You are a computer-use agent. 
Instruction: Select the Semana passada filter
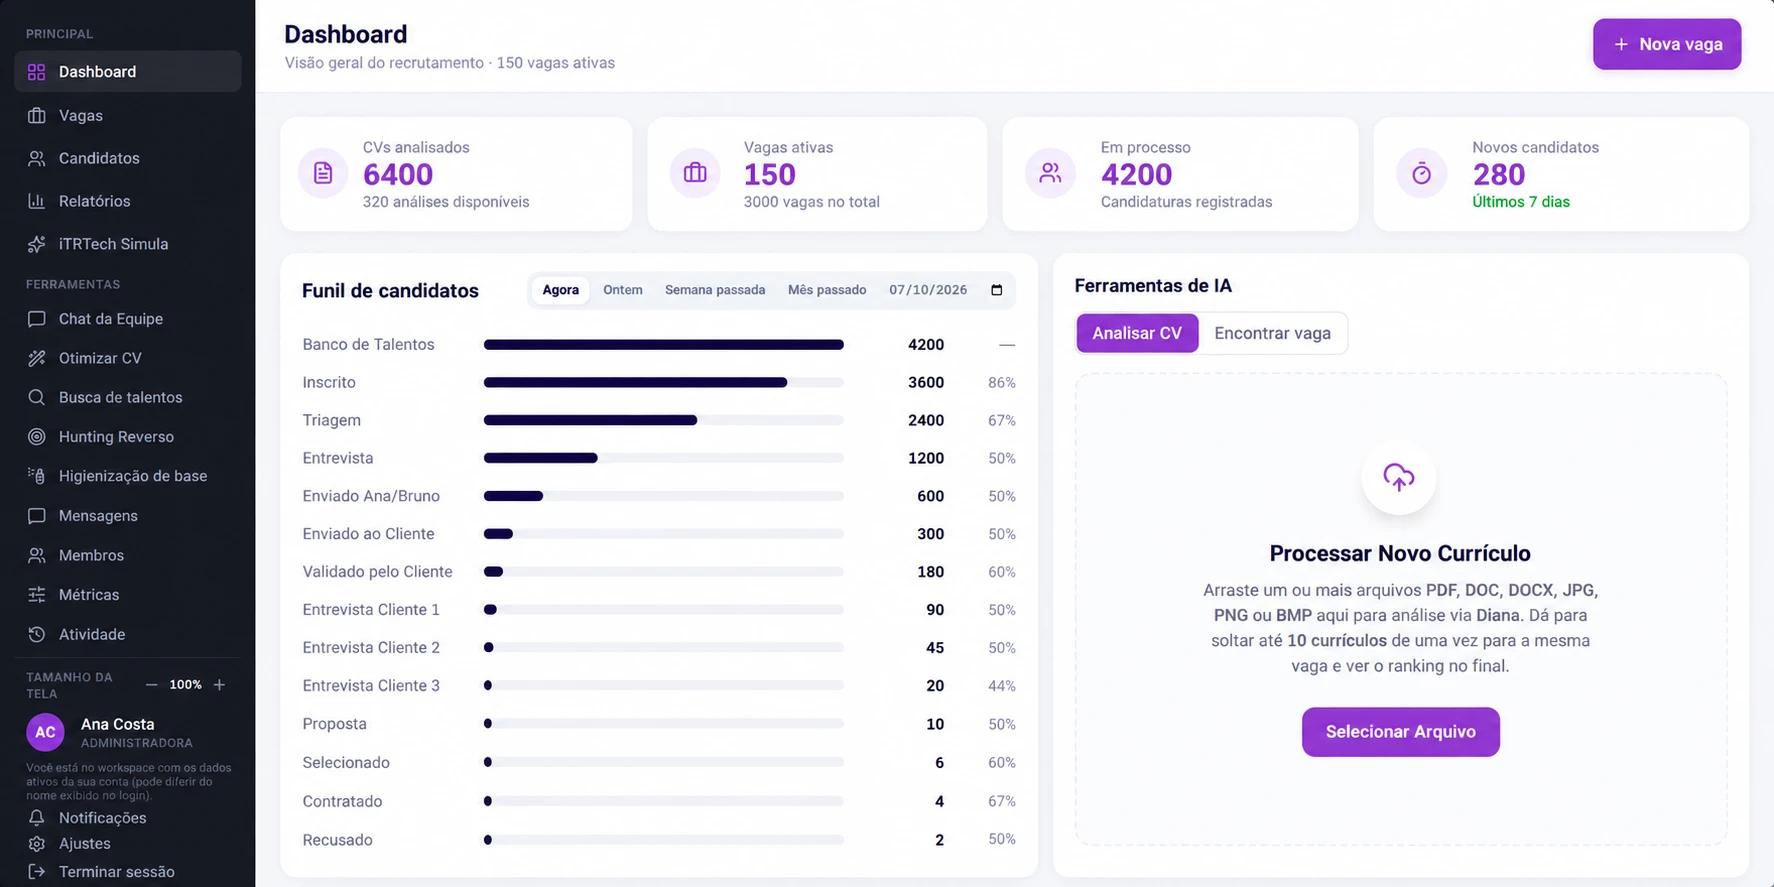(x=715, y=290)
